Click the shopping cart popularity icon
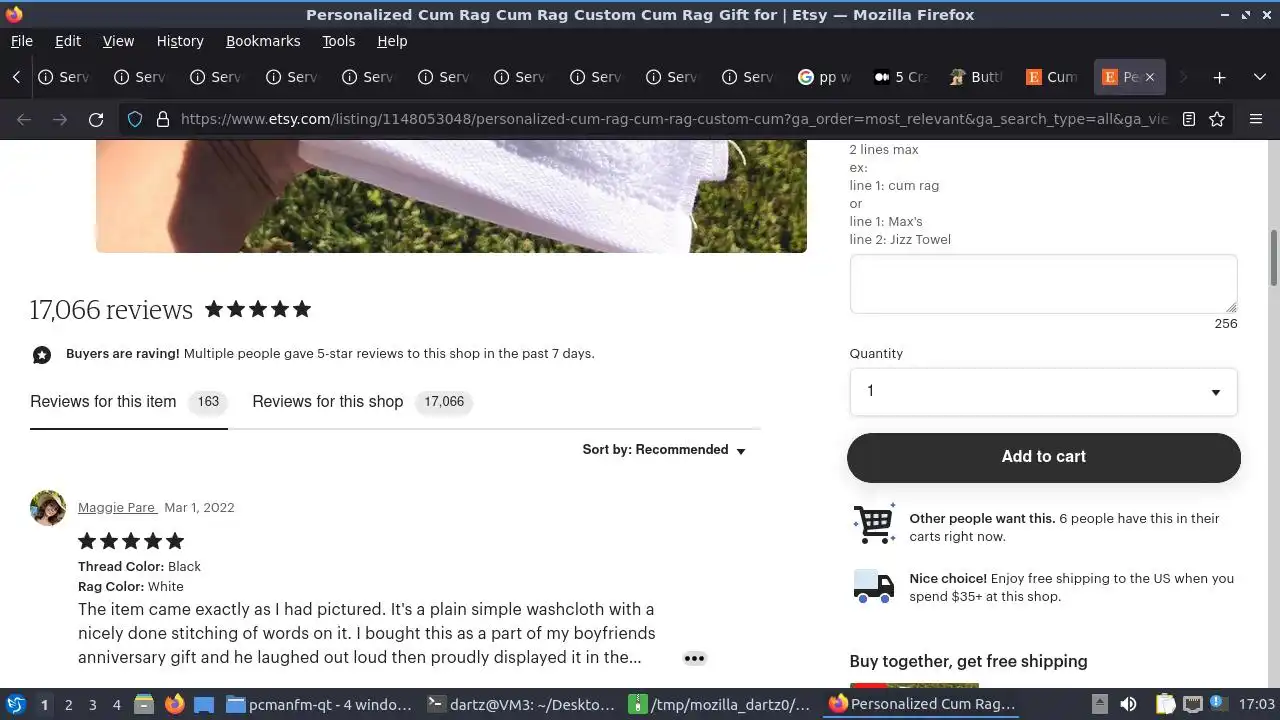 click(874, 524)
